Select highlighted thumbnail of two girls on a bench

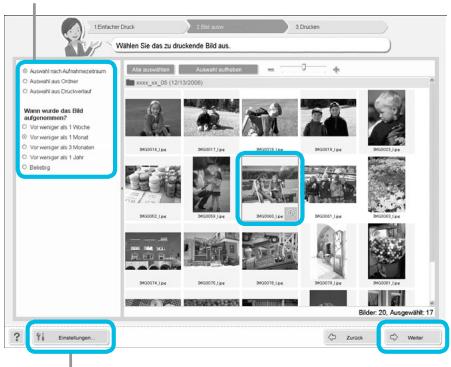click(x=270, y=184)
